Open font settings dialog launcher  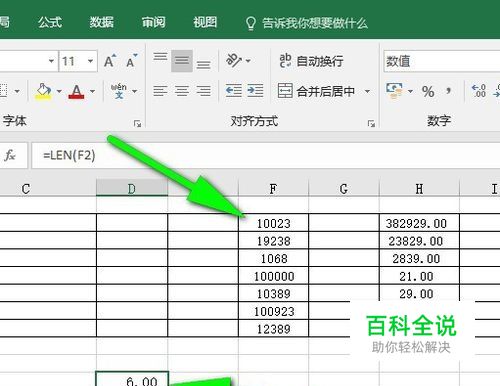click(x=137, y=124)
